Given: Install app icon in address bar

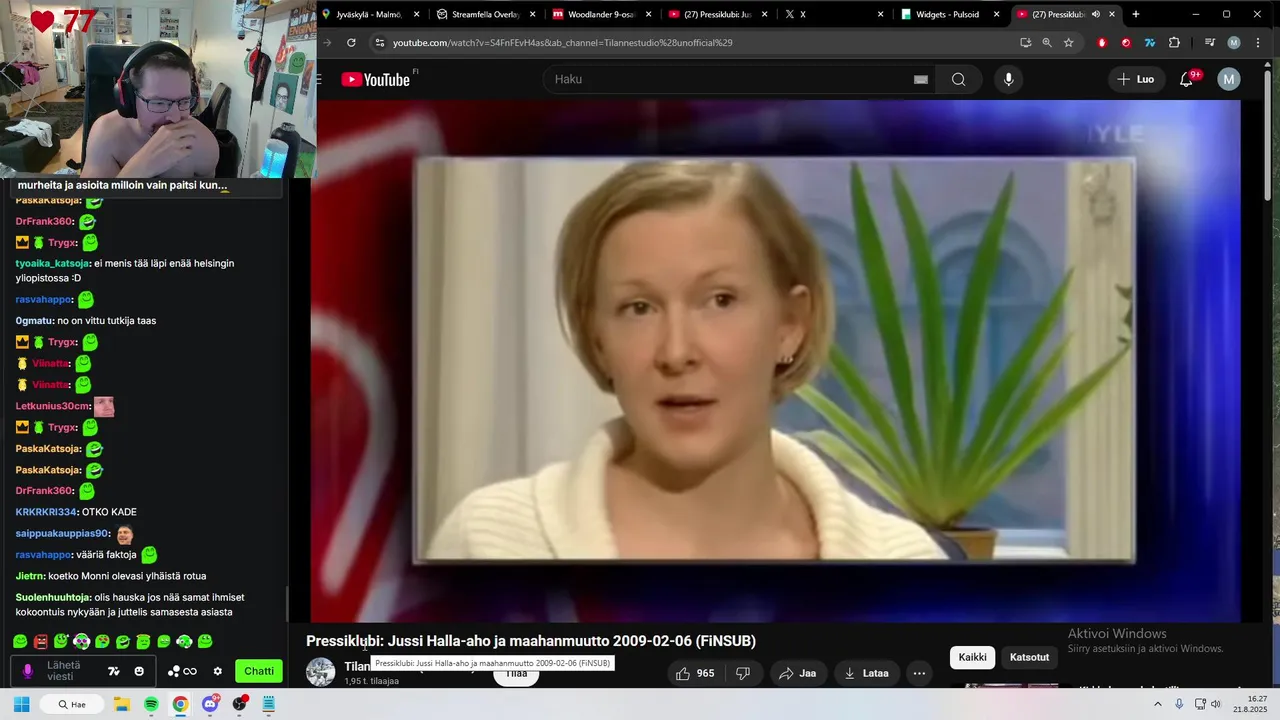Looking at the screenshot, I should [1025, 43].
